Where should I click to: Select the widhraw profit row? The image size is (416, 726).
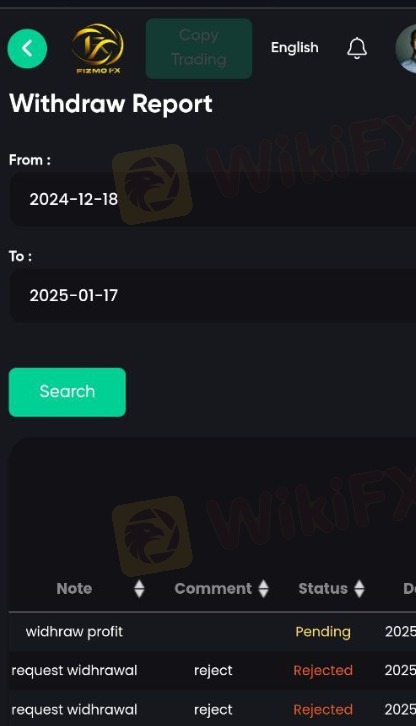[x=212, y=632]
